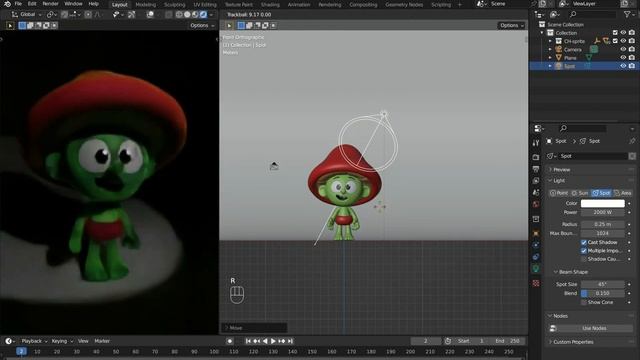The image size is (640, 360).
Task: Expand the Camera item in outliner
Action: (550, 49)
